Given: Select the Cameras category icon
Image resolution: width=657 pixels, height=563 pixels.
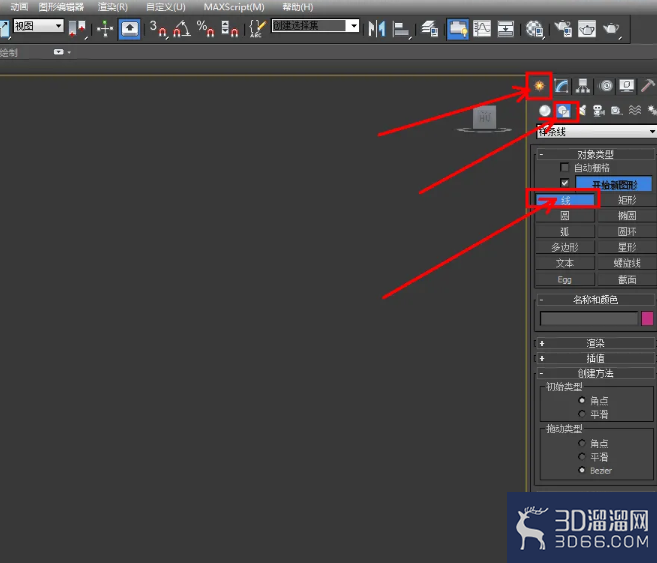Looking at the screenshot, I should [x=599, y=111].
